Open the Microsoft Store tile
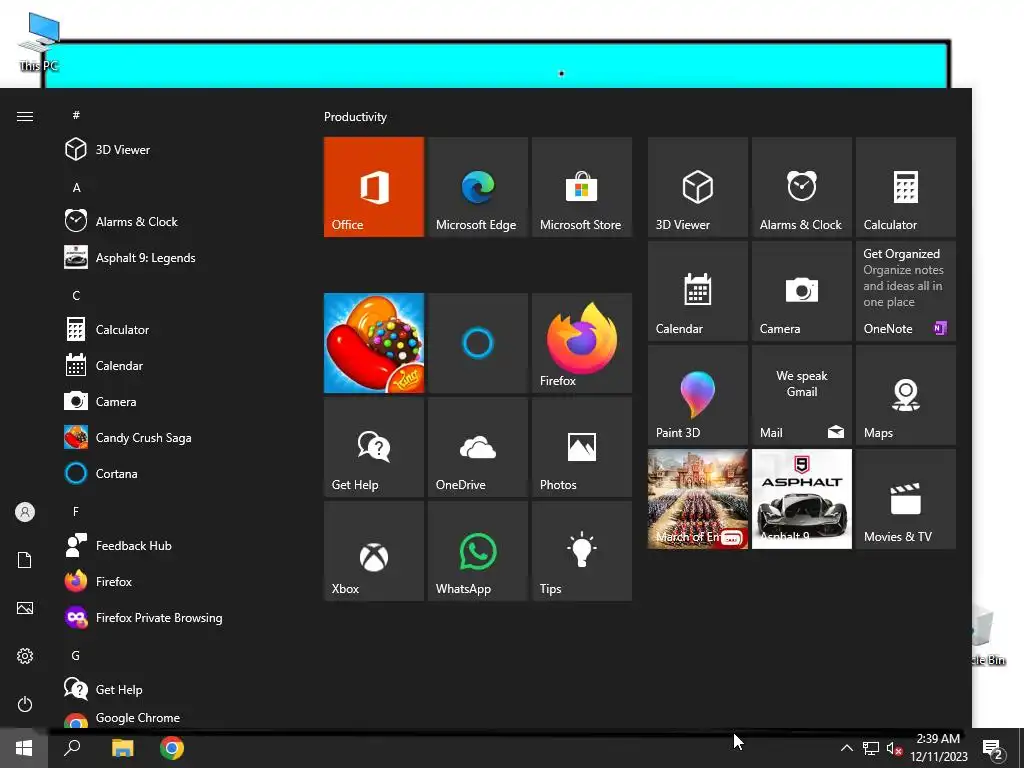 tap(581, 187)
